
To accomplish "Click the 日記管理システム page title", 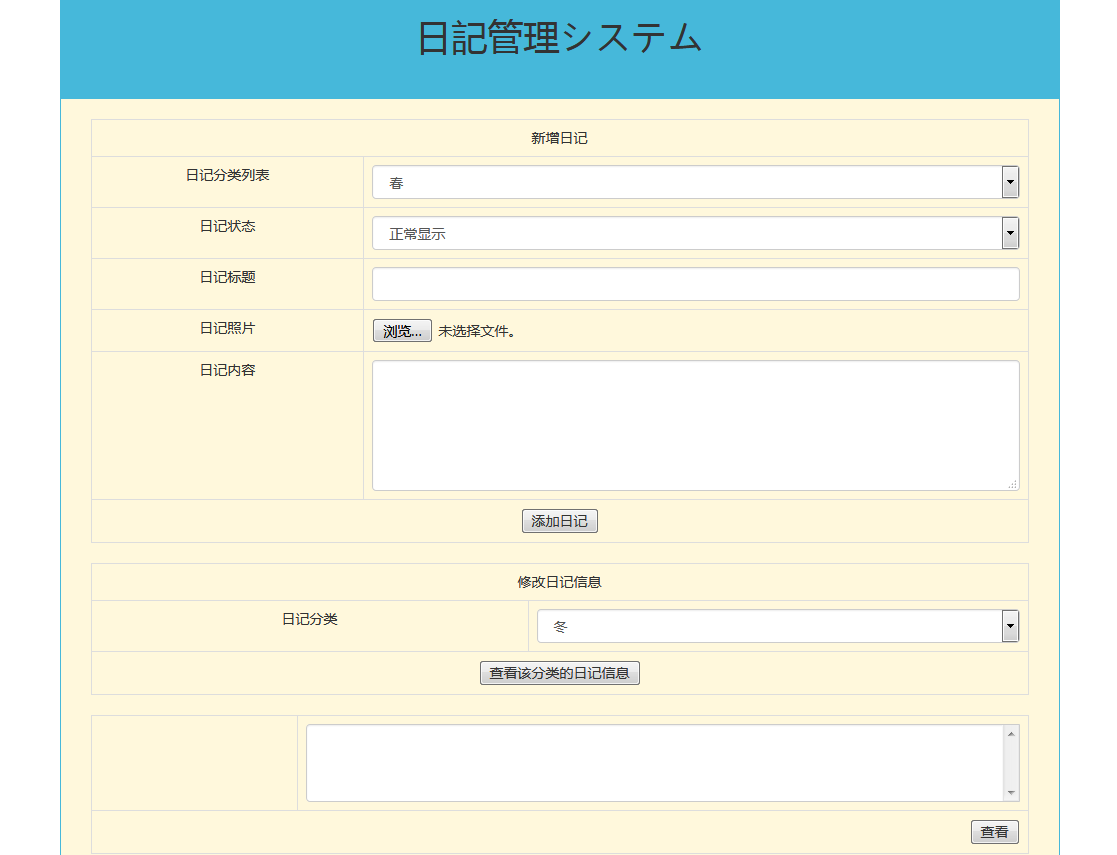I will tap(559, 38).
